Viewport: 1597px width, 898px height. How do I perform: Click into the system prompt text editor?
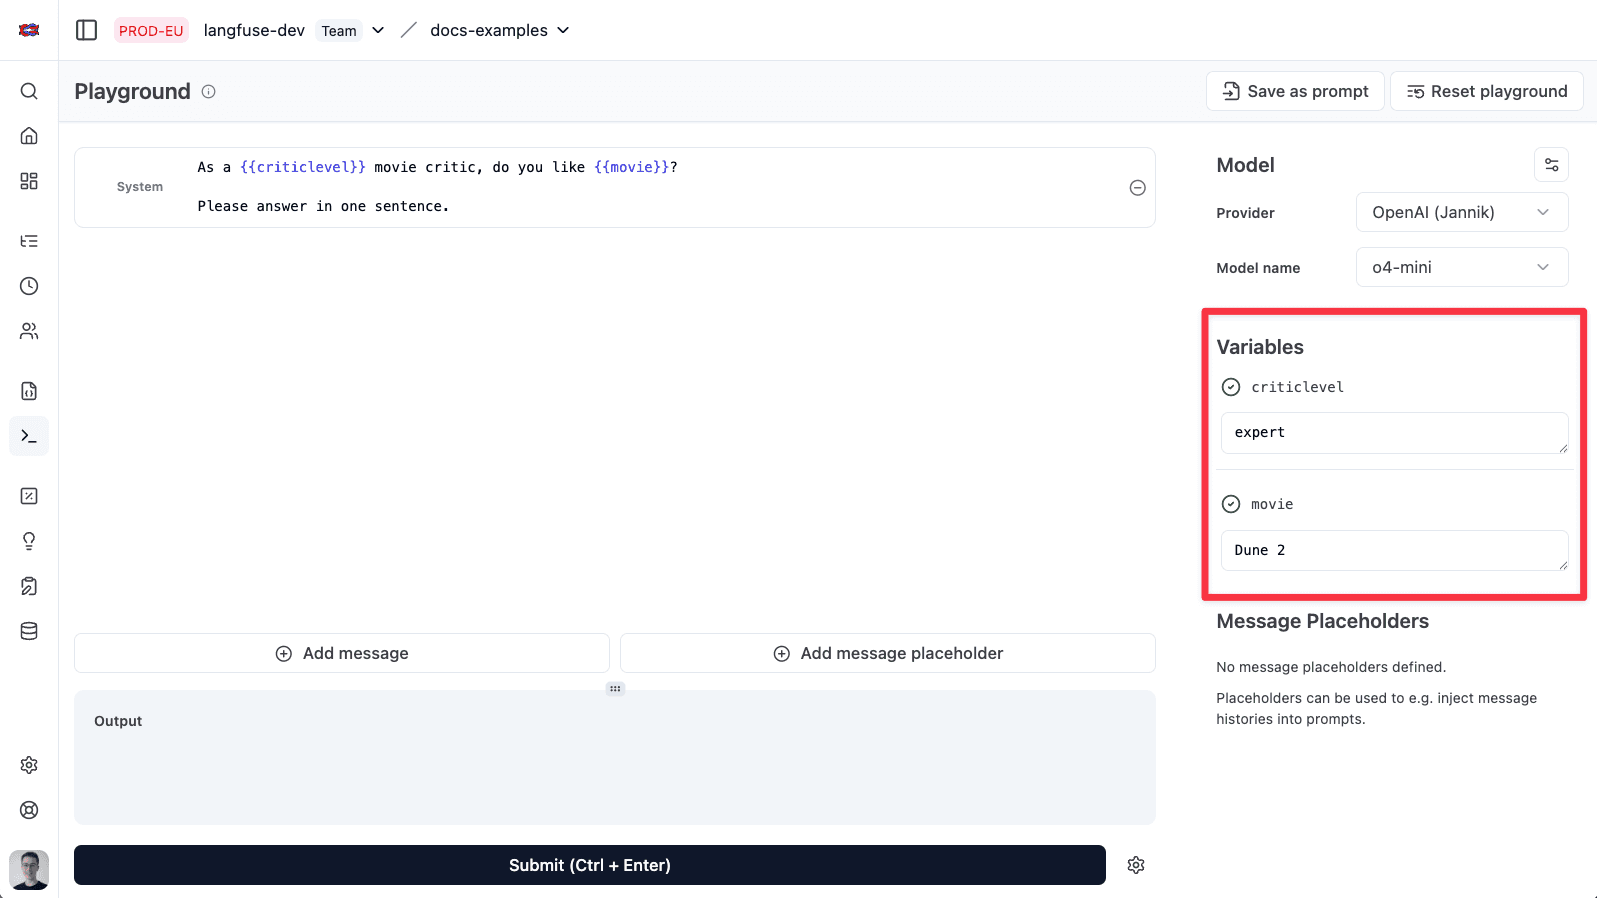tap(655, 187)
